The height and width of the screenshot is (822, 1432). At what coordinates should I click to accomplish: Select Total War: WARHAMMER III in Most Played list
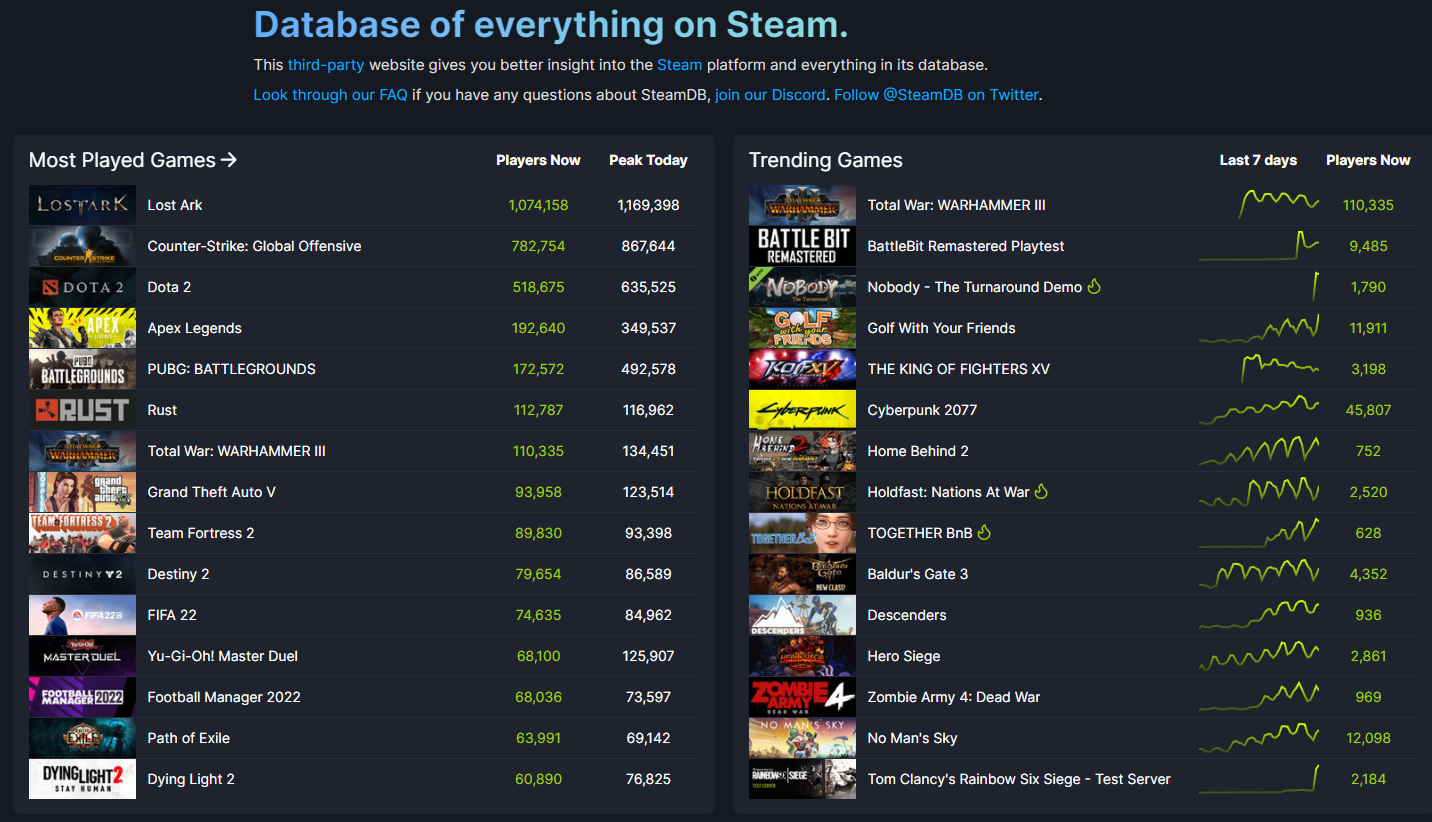click(236, 451)
